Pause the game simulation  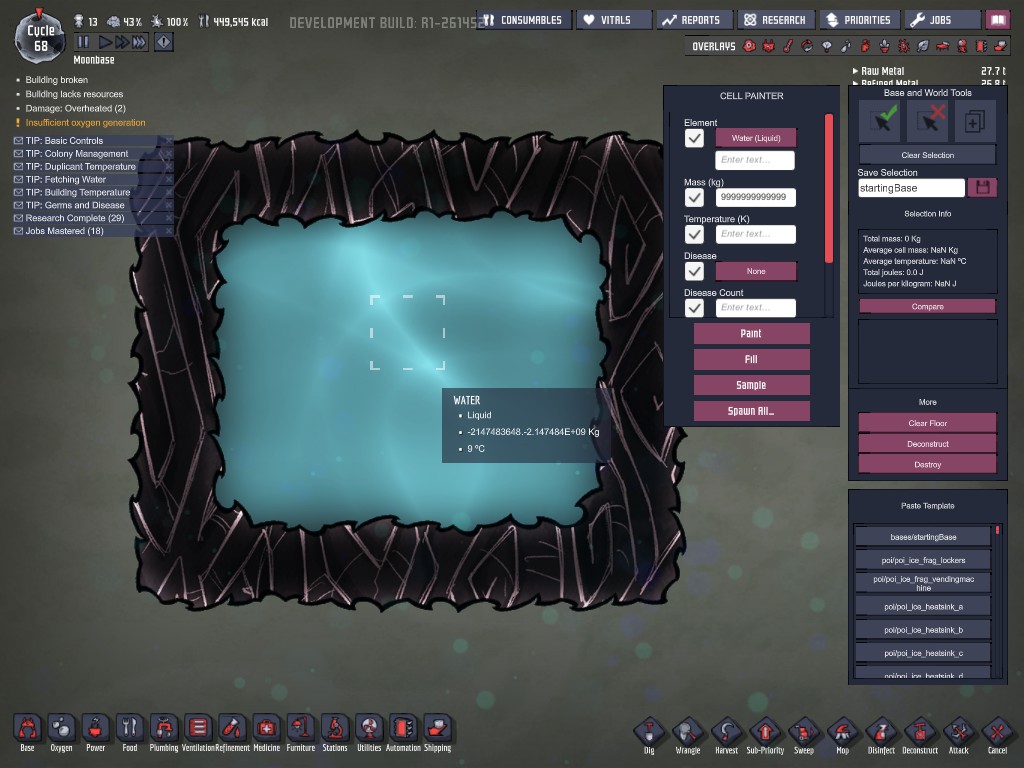83,42
